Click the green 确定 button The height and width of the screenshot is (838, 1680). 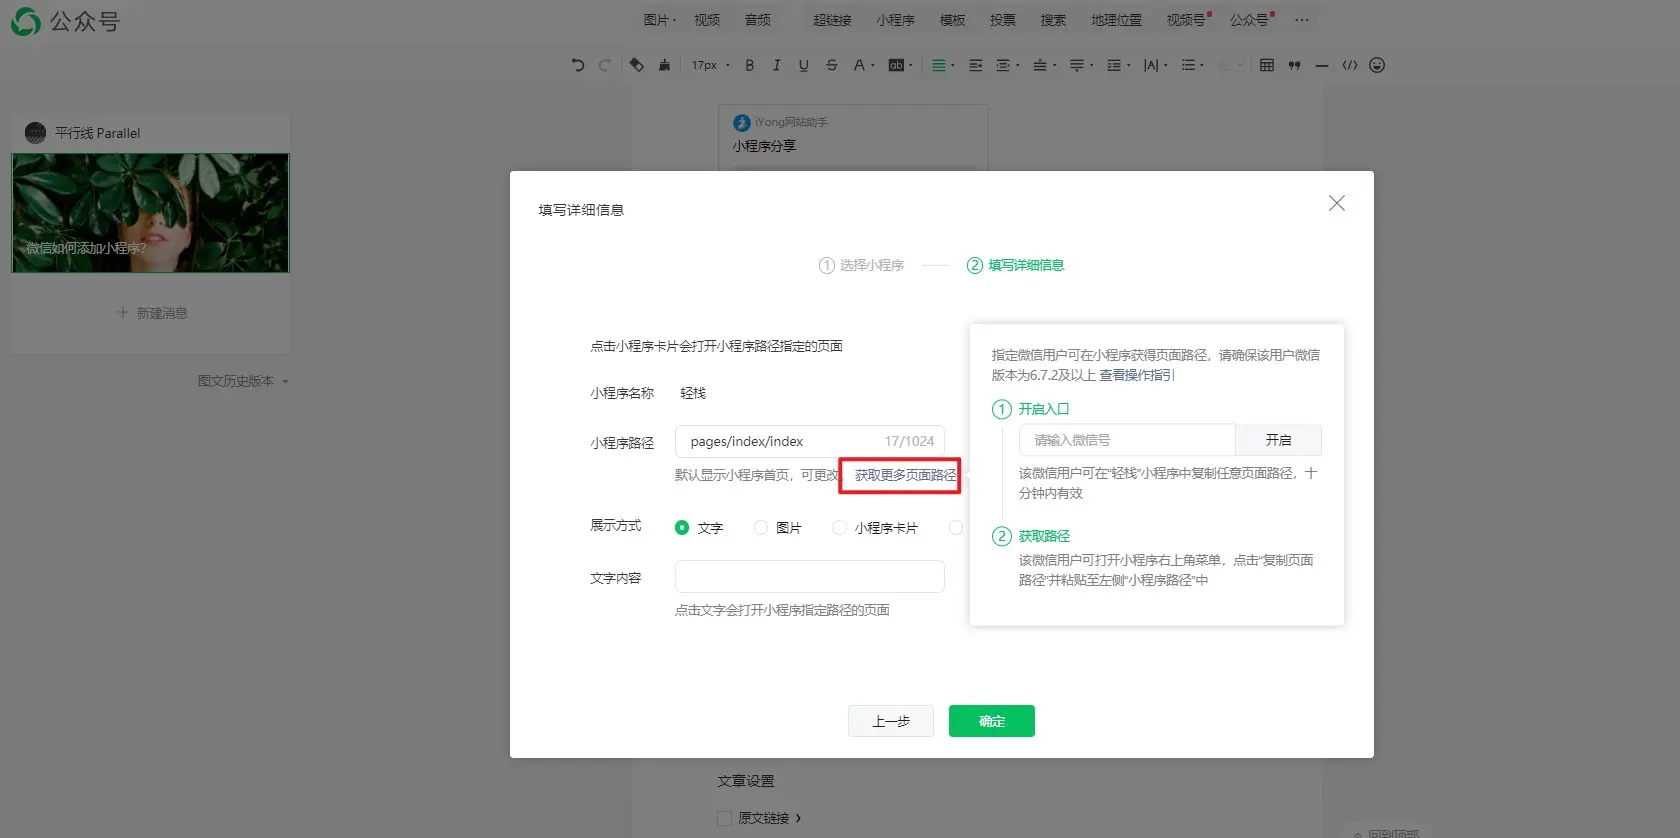point(991,721)
